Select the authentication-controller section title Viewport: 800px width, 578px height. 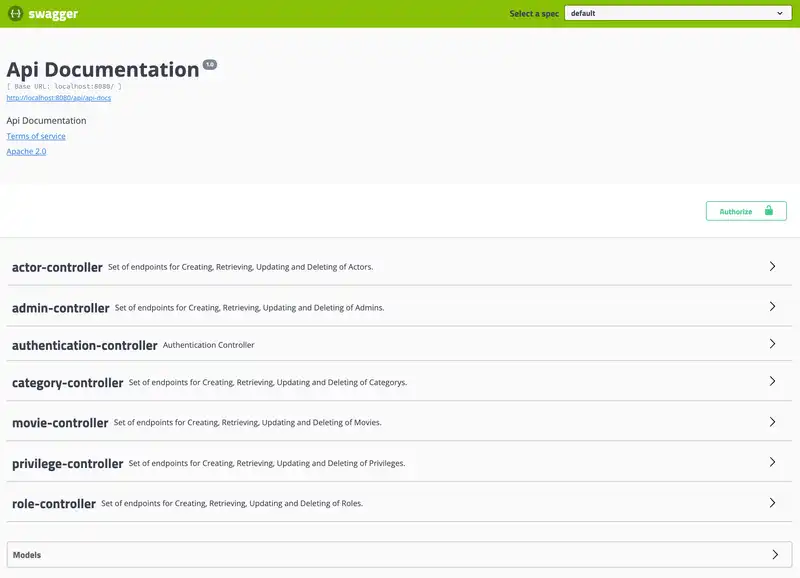(84, 345)
